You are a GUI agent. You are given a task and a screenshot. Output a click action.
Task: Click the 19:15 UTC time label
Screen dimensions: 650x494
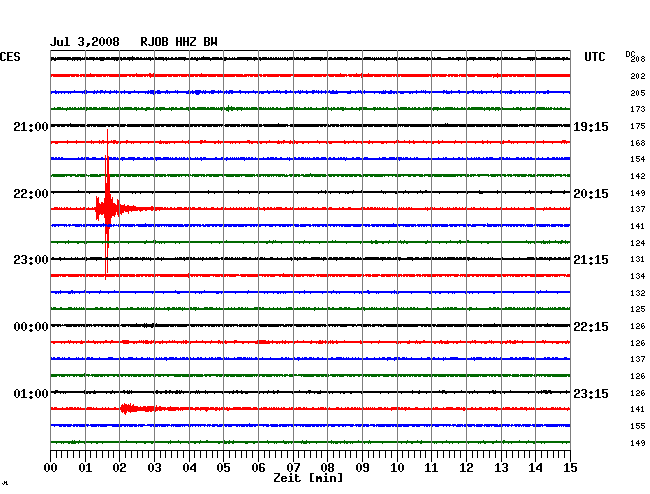591,126
